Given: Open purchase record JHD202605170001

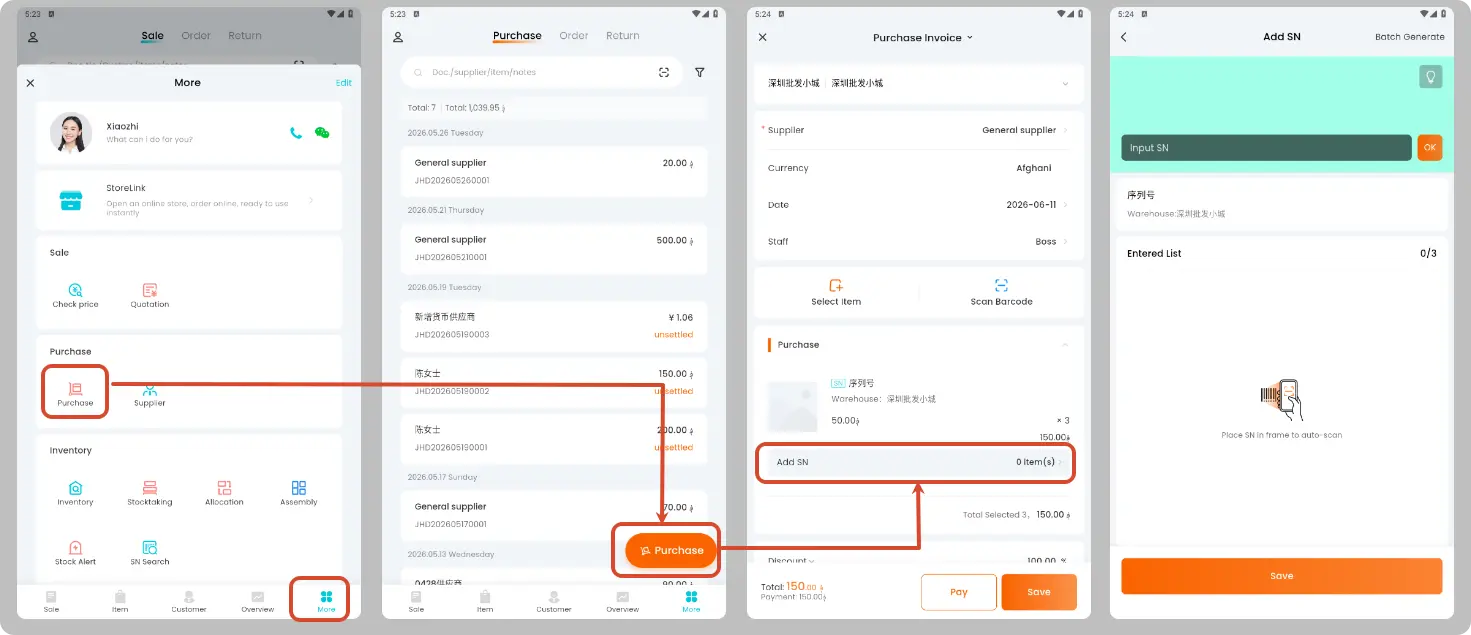Looking at the screenshot, I should [554, 515].
